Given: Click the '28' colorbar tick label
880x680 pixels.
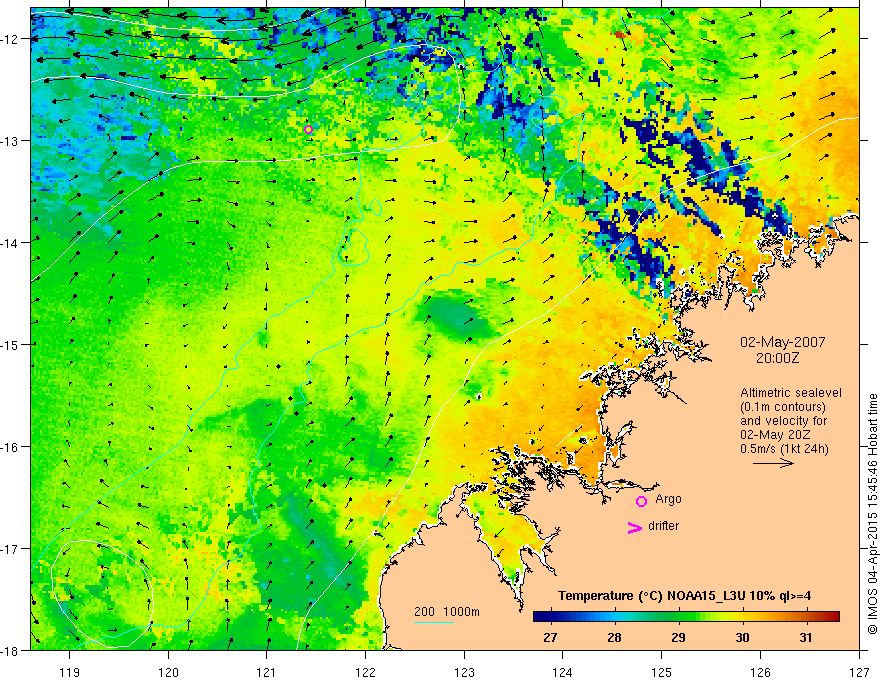Looking at the screenshot, I should coord(615,637).
